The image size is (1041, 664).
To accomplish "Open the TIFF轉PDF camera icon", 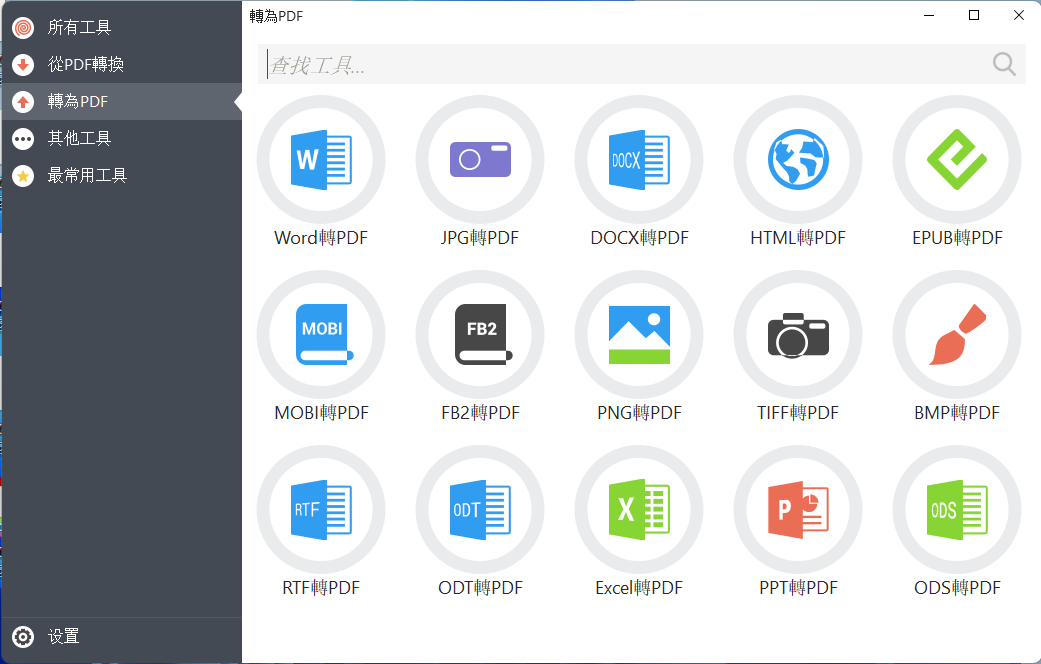I will pos(798,335).
